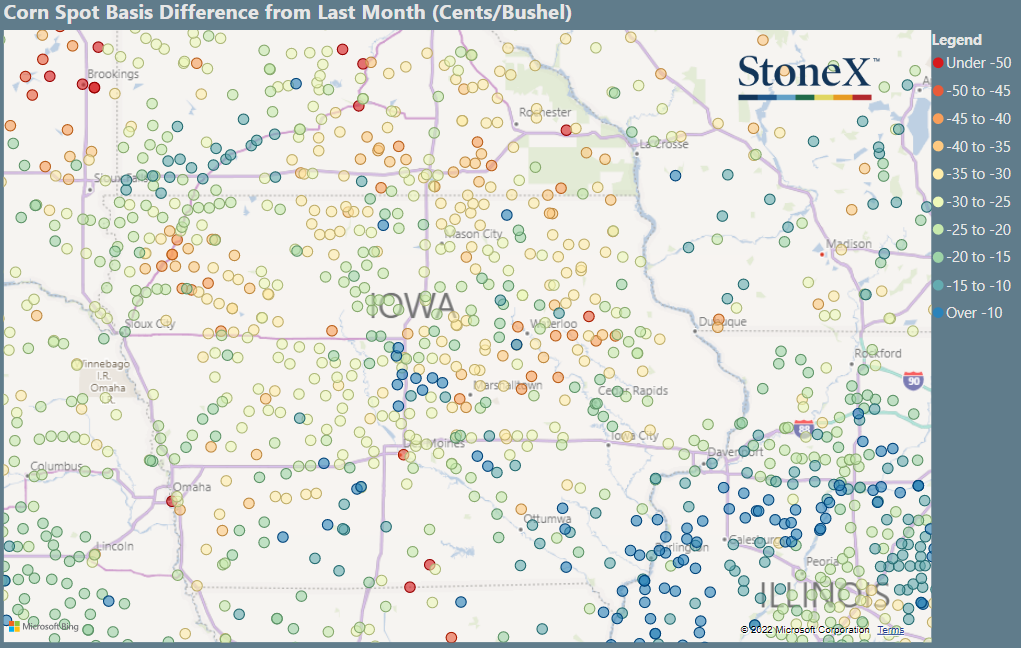Click the IOWA state label
The width and height of the screenshot is (1021, 648).
pos(412,305)
